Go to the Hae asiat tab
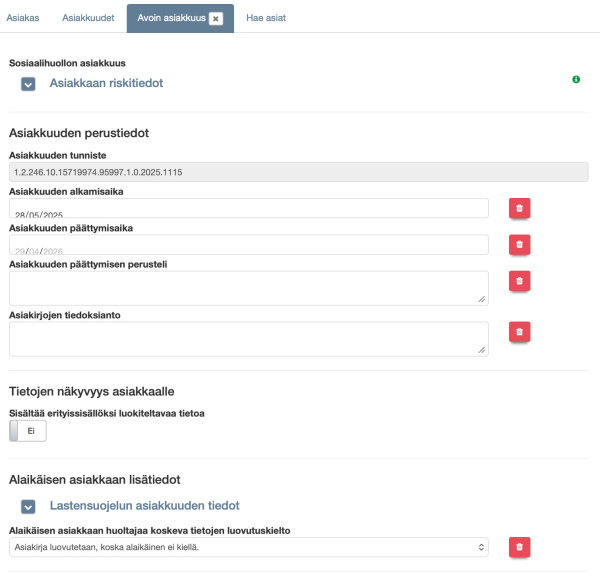 pos(266,18)
